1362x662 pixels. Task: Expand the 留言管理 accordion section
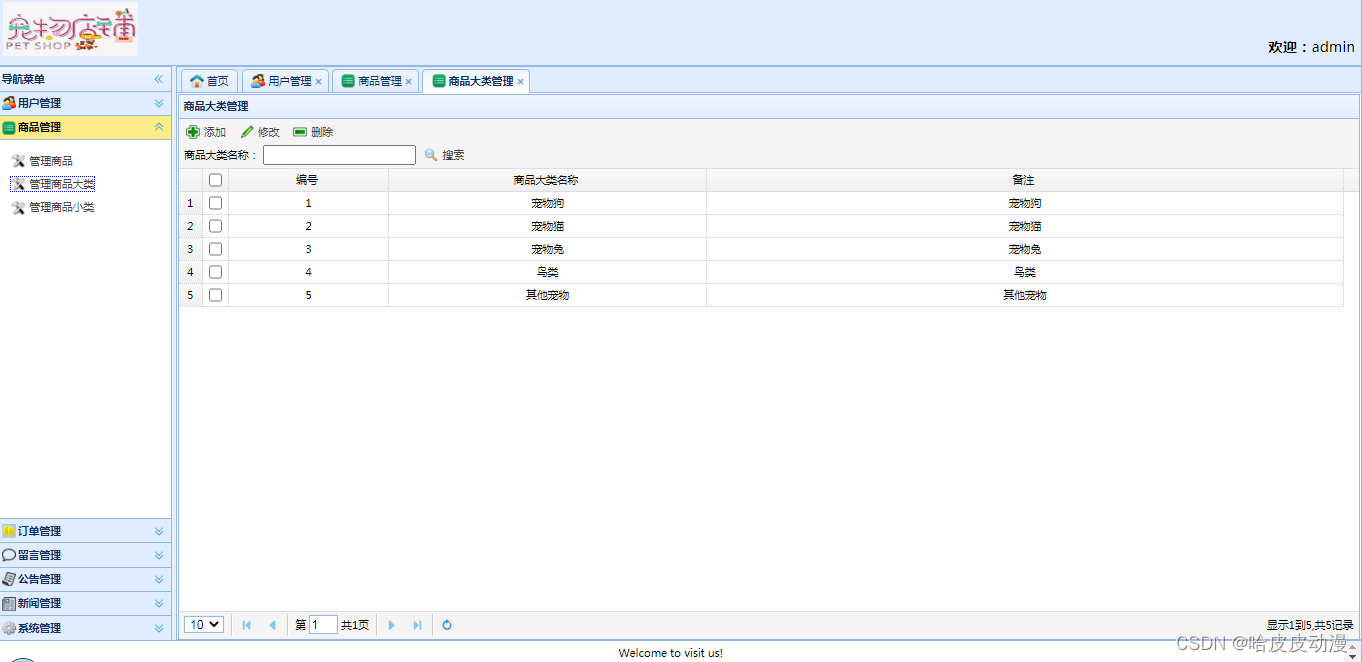tap(158, 555)
